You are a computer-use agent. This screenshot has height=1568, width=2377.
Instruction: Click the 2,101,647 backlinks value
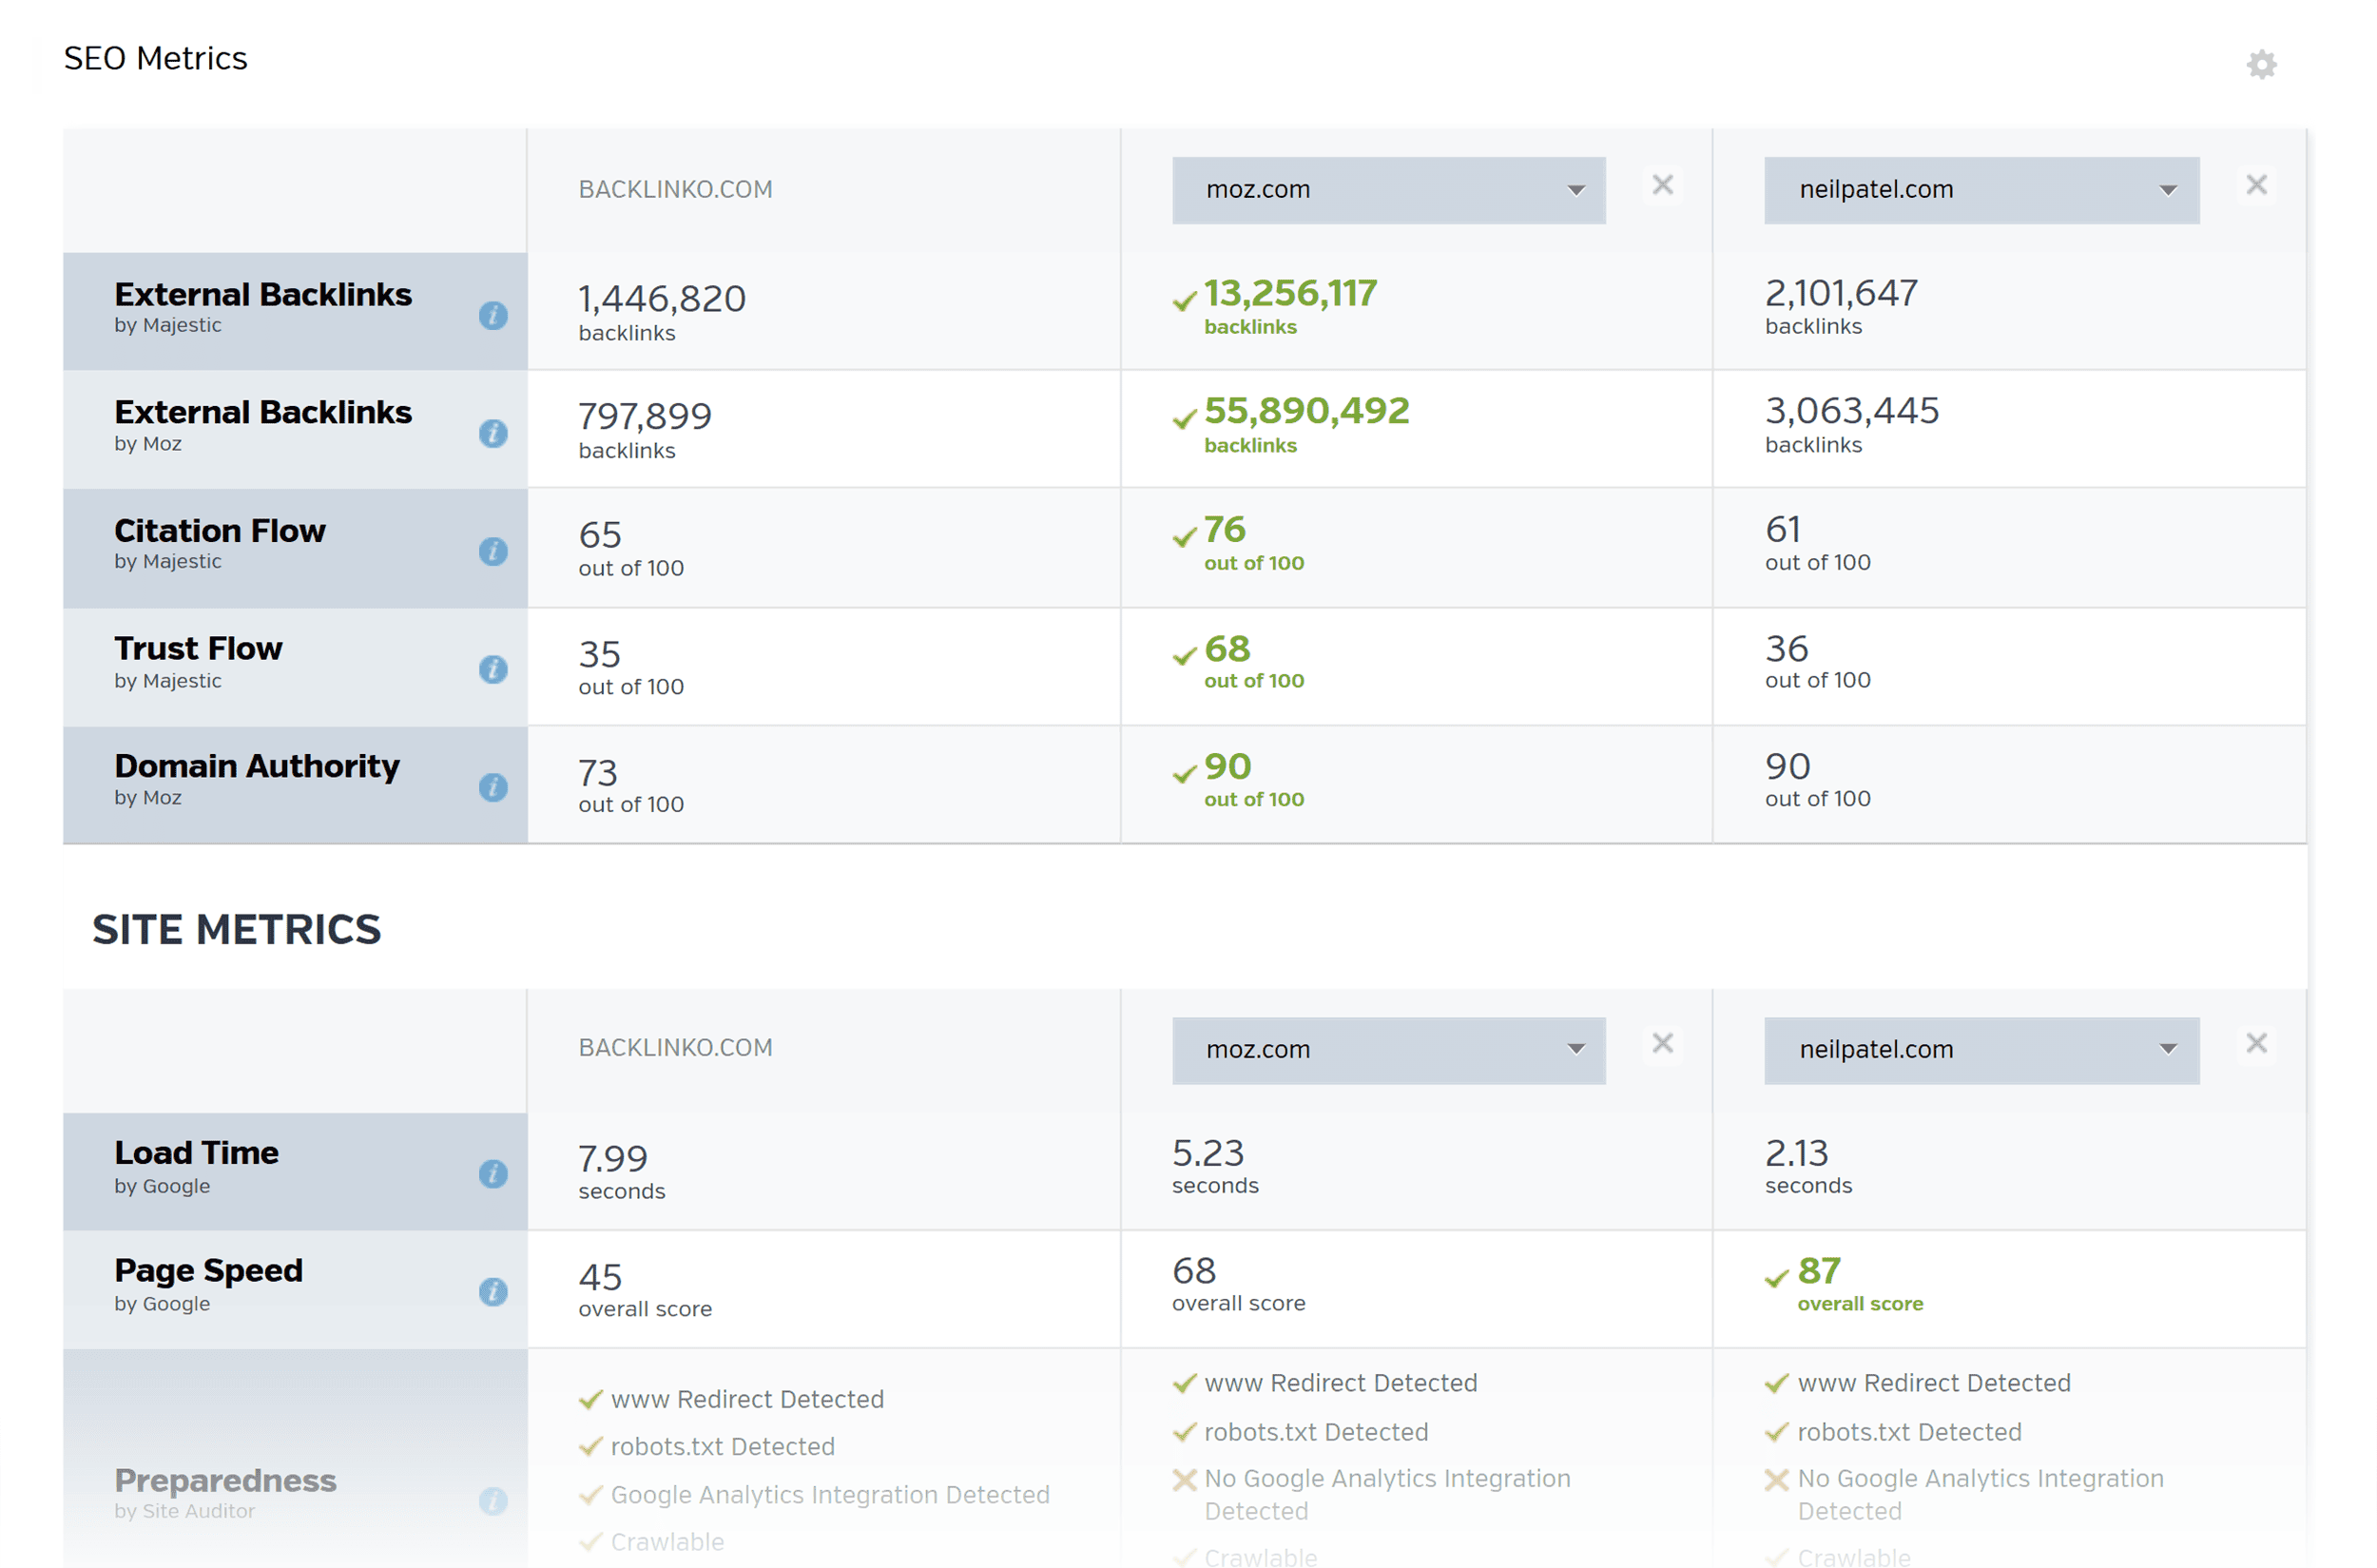tap(1841, 294)
